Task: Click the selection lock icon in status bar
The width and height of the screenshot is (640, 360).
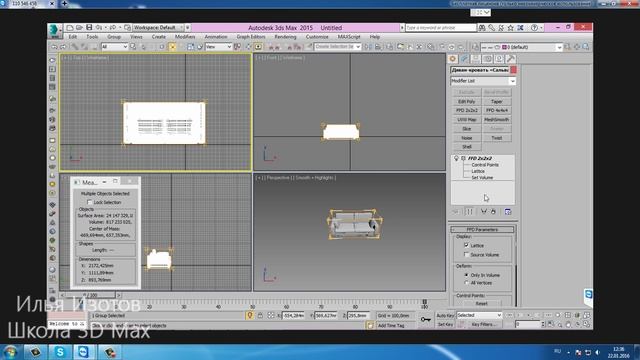Action: click(260, 316)
